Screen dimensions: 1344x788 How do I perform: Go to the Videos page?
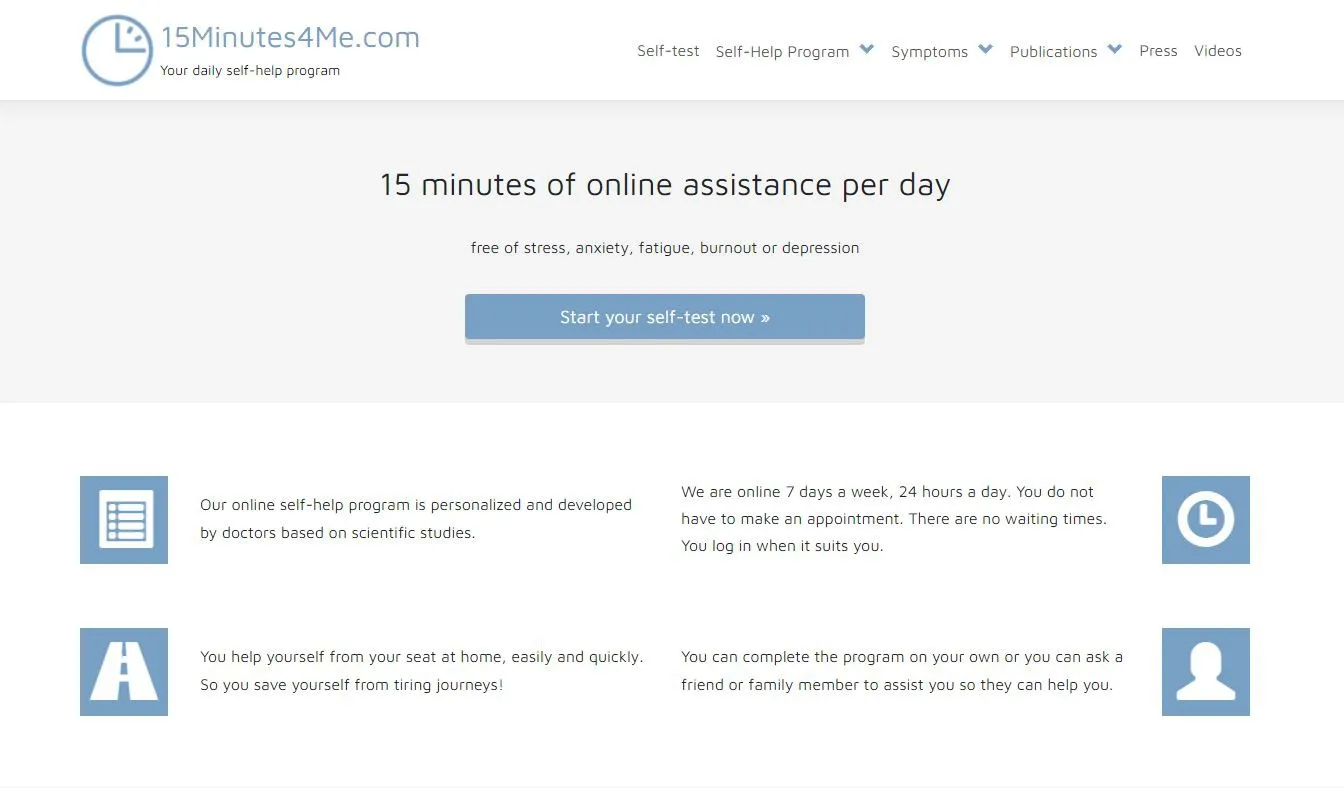(x=1218, y=51)
